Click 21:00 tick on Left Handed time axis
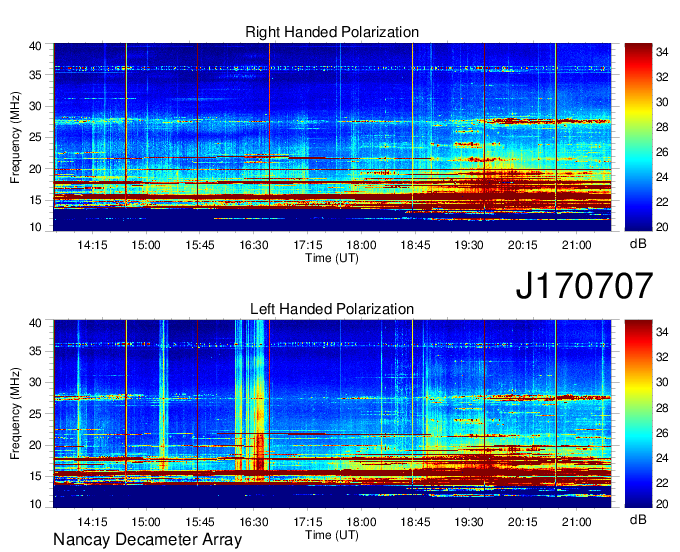 coord(576,522)
